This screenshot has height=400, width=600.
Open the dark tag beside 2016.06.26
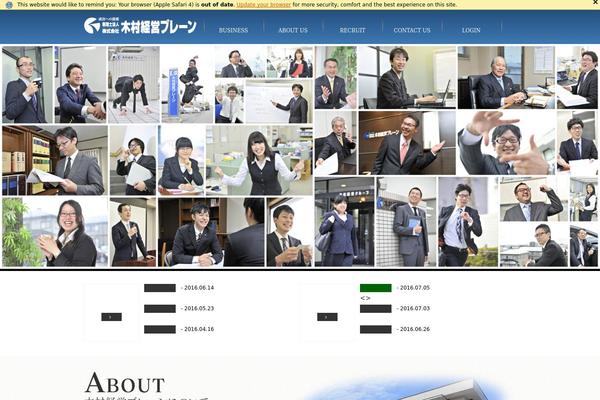click(x=376, y=329)
